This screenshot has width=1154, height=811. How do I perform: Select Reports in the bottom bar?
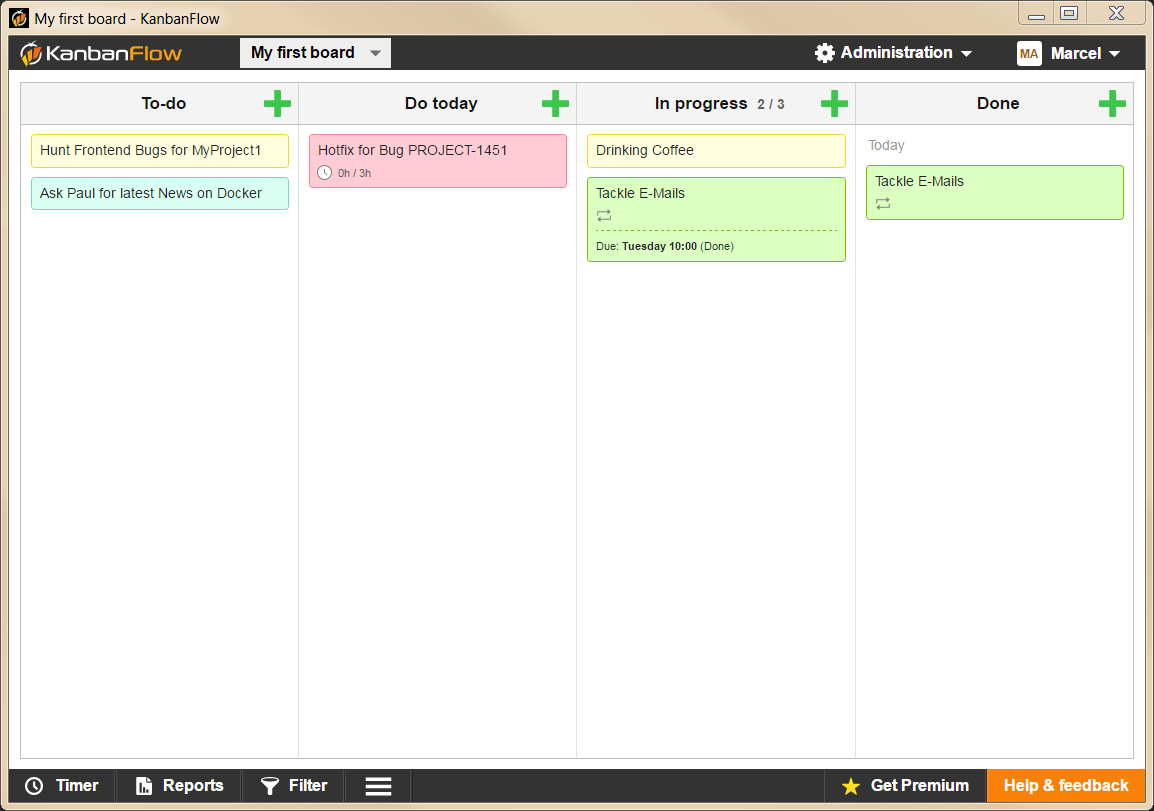pos(178,786)
